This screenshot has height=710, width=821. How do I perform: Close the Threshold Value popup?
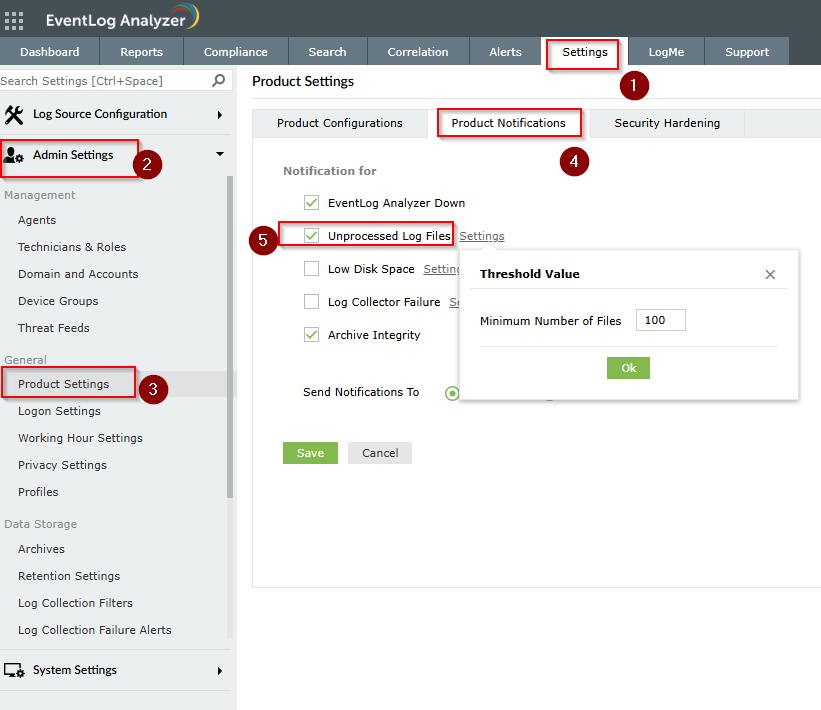tap(770, 274)
